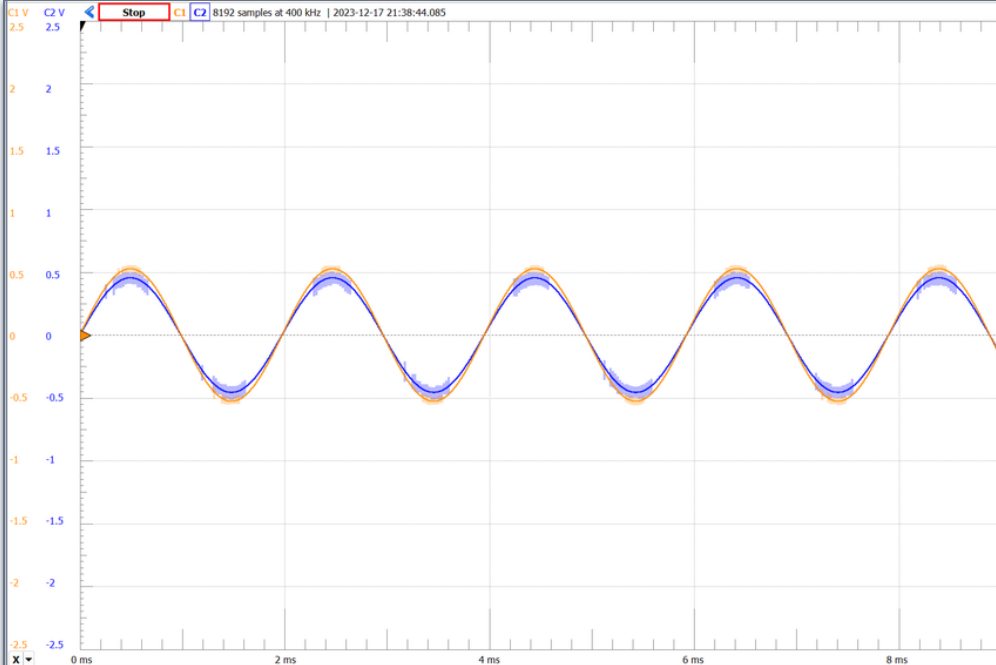
Task: Click the orange 2.5 value on C1 axis
Action: pyautogui.click(x=16, y=27)
